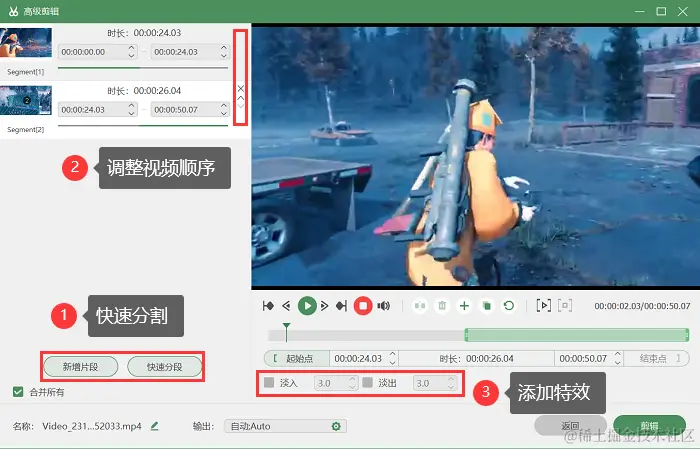Click the split segment icon
Image resolution: width=700 pixels, height=449 pixels.
(420, 306)
